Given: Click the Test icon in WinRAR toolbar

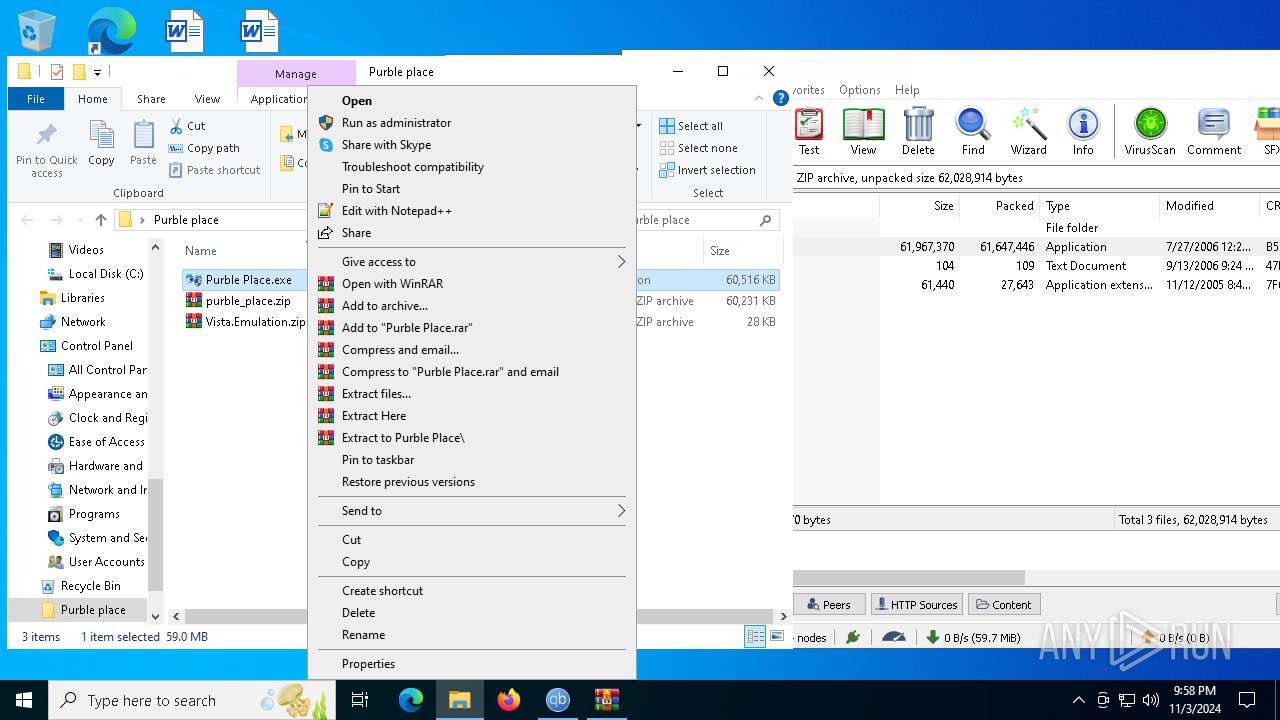Looking at the screenshot, I should 809,132.
